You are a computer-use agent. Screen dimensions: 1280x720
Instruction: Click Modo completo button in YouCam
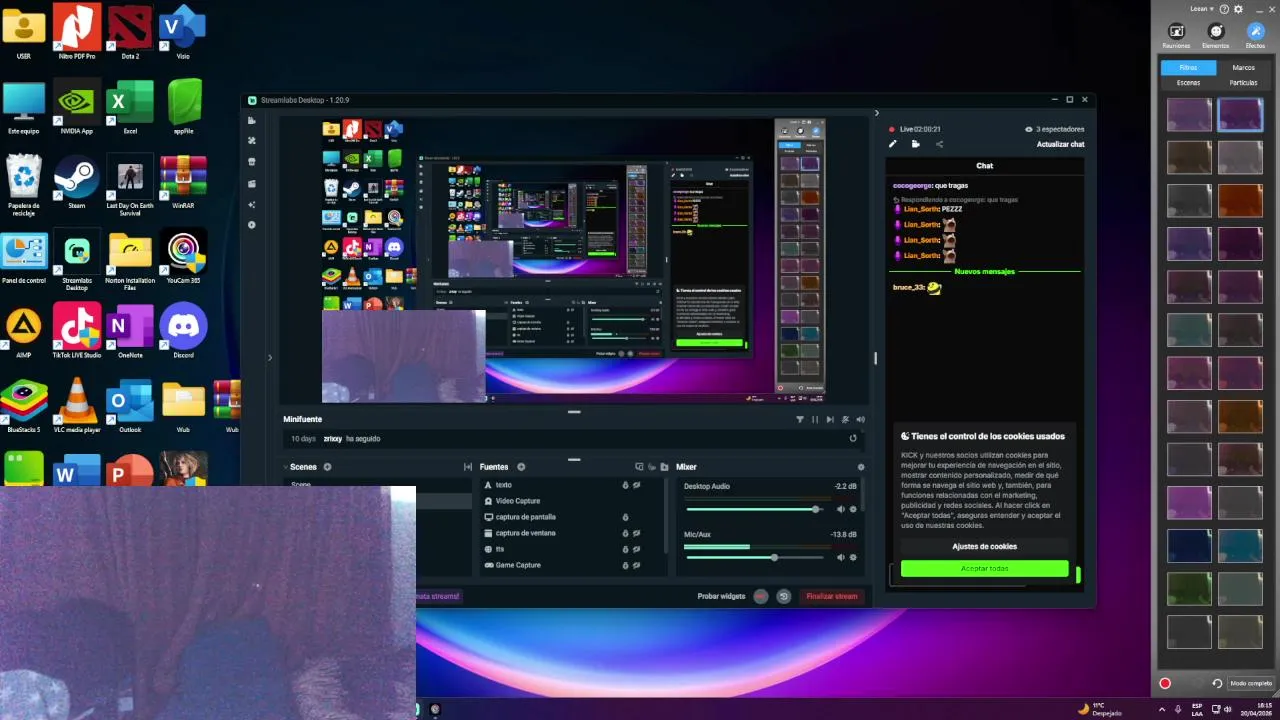[x=1251, y=683]
